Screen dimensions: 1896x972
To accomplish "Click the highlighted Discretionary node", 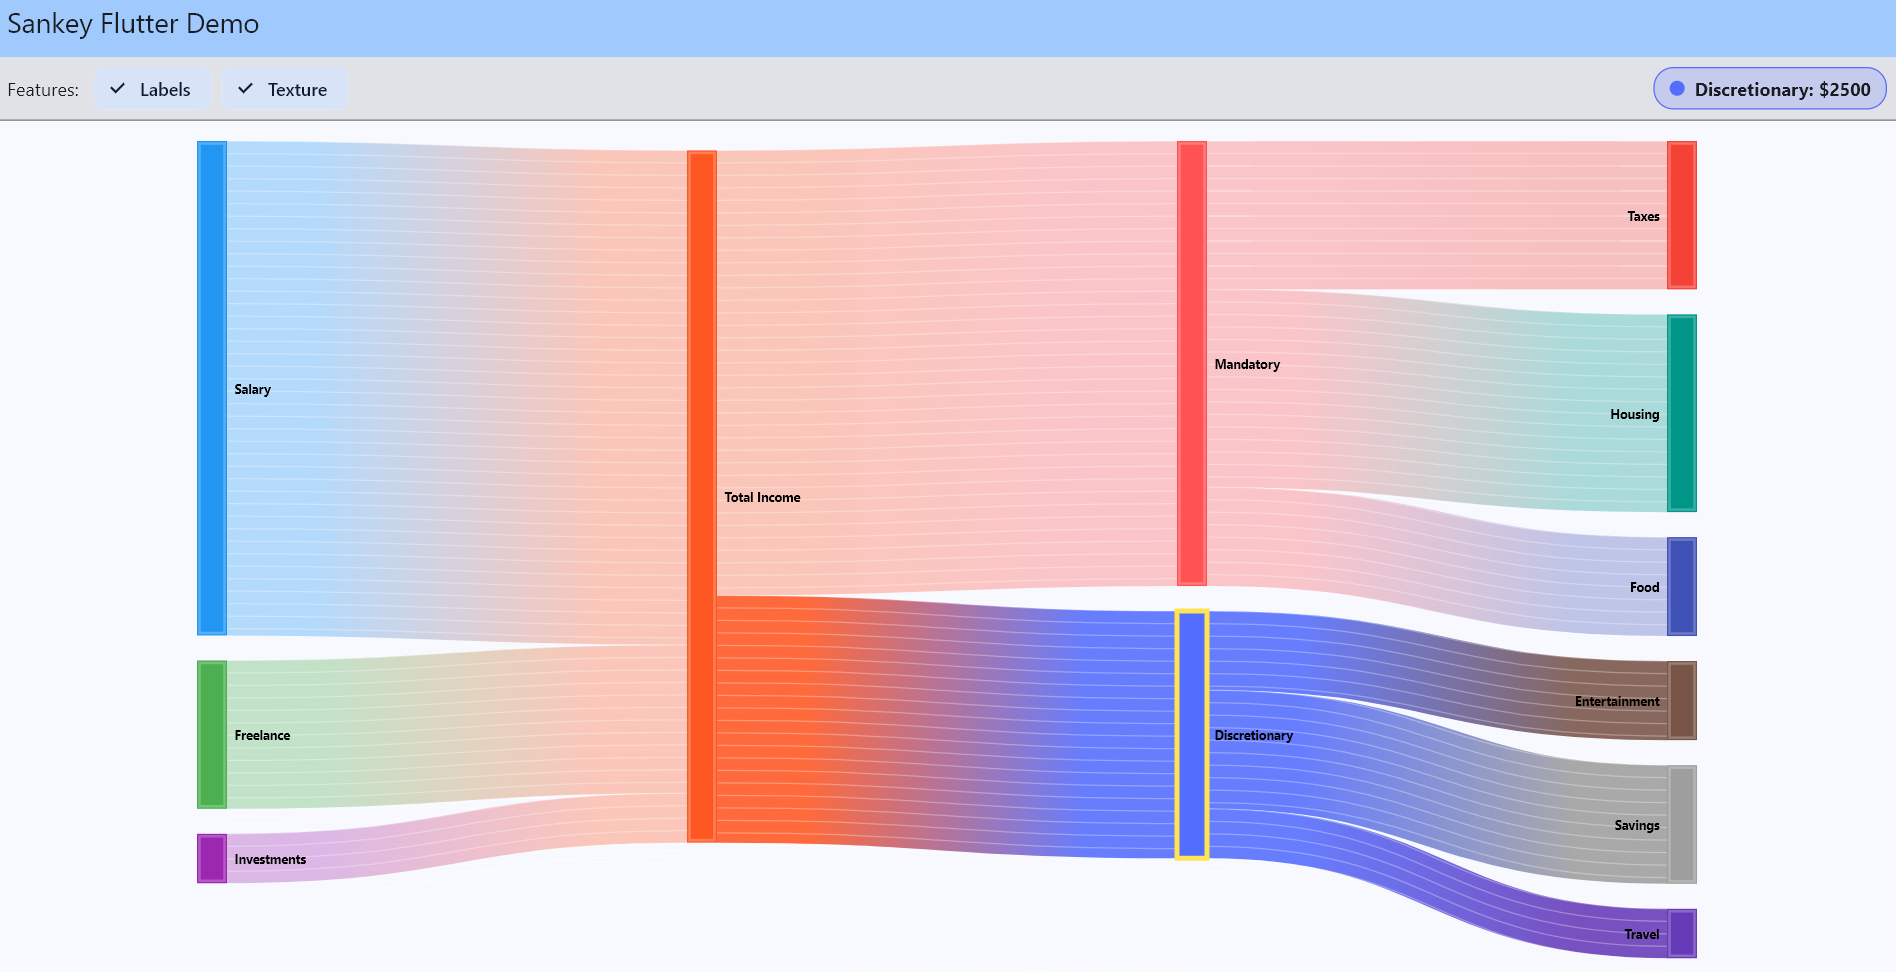I will pos(1191,731).
